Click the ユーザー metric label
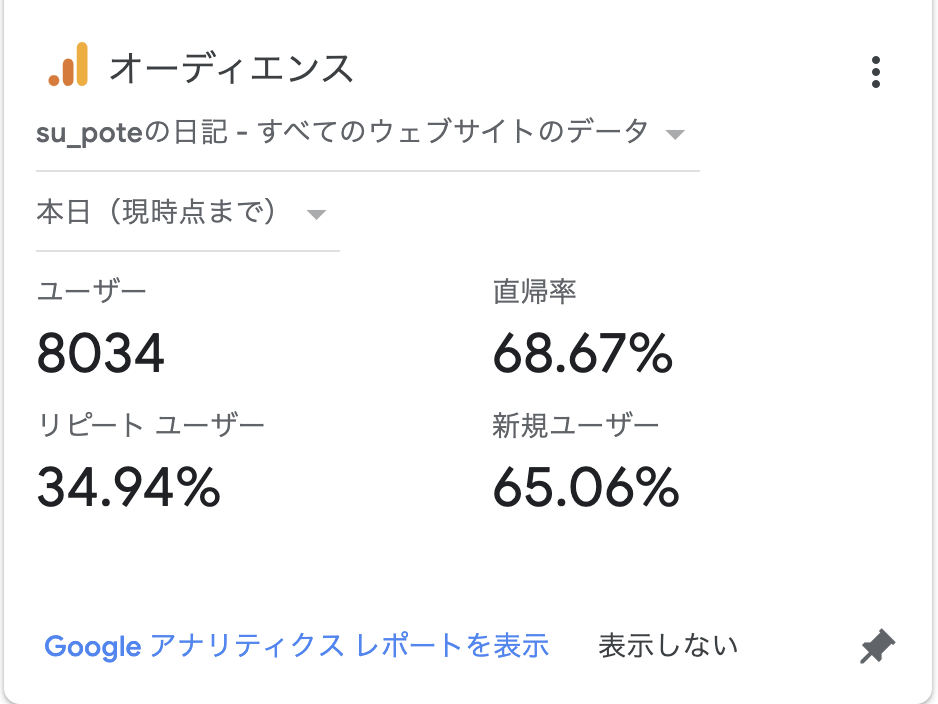 92,292
